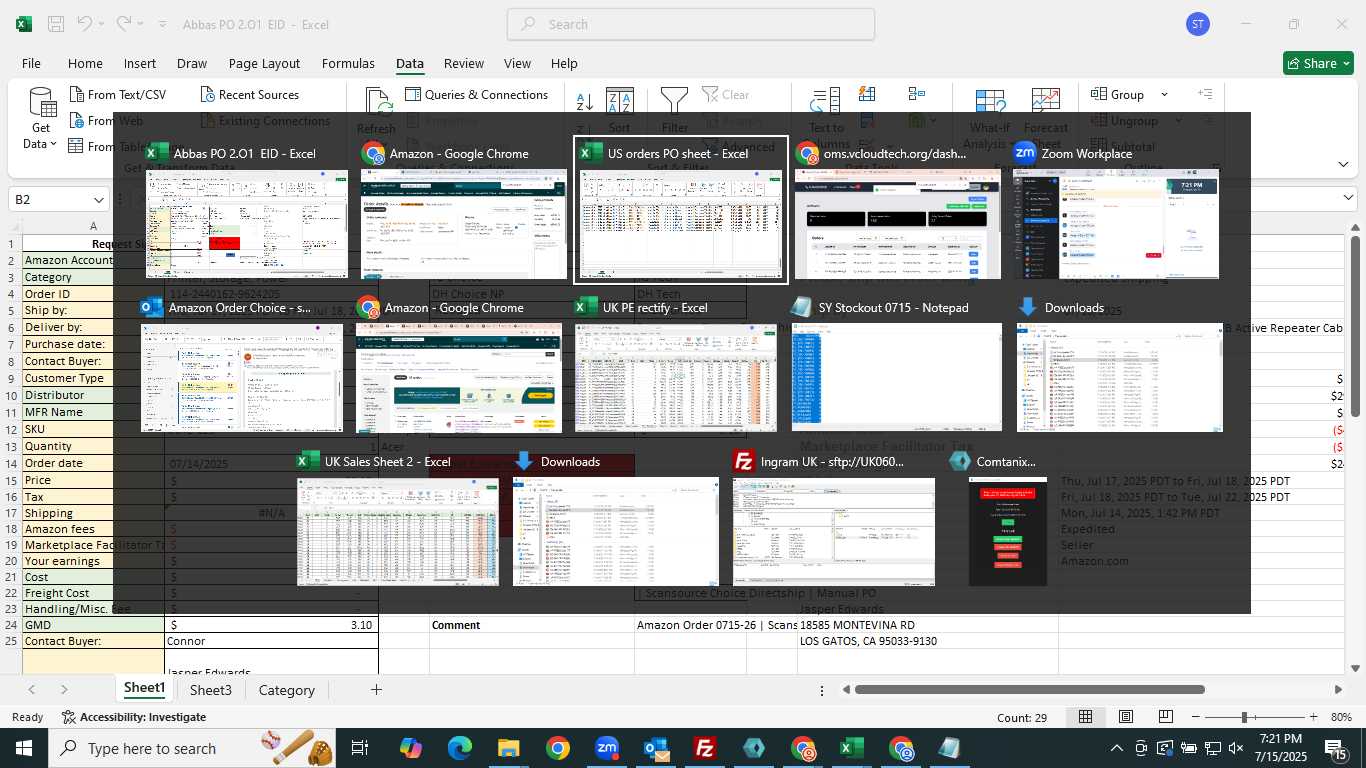Click the green Share button
The width and height of the screenshot is (1366, 768).
(x=1318, y=63)
